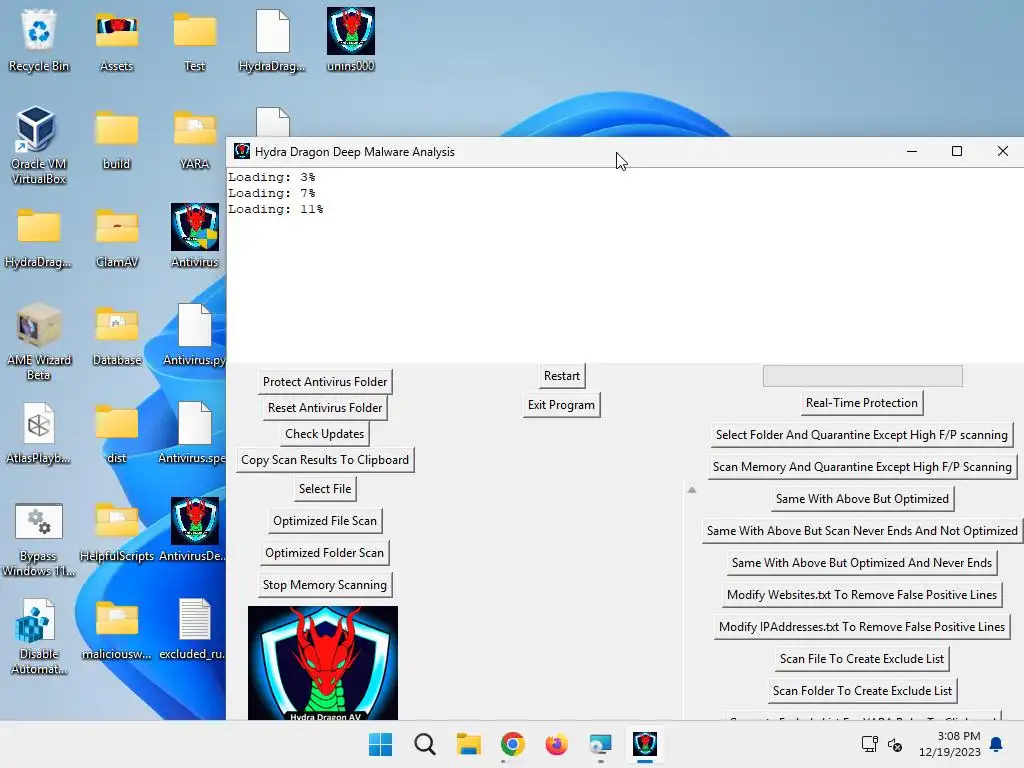Screen dimensions: 1024x768
Task: Click Protect Antivirus Folder button
Action: 325,381
